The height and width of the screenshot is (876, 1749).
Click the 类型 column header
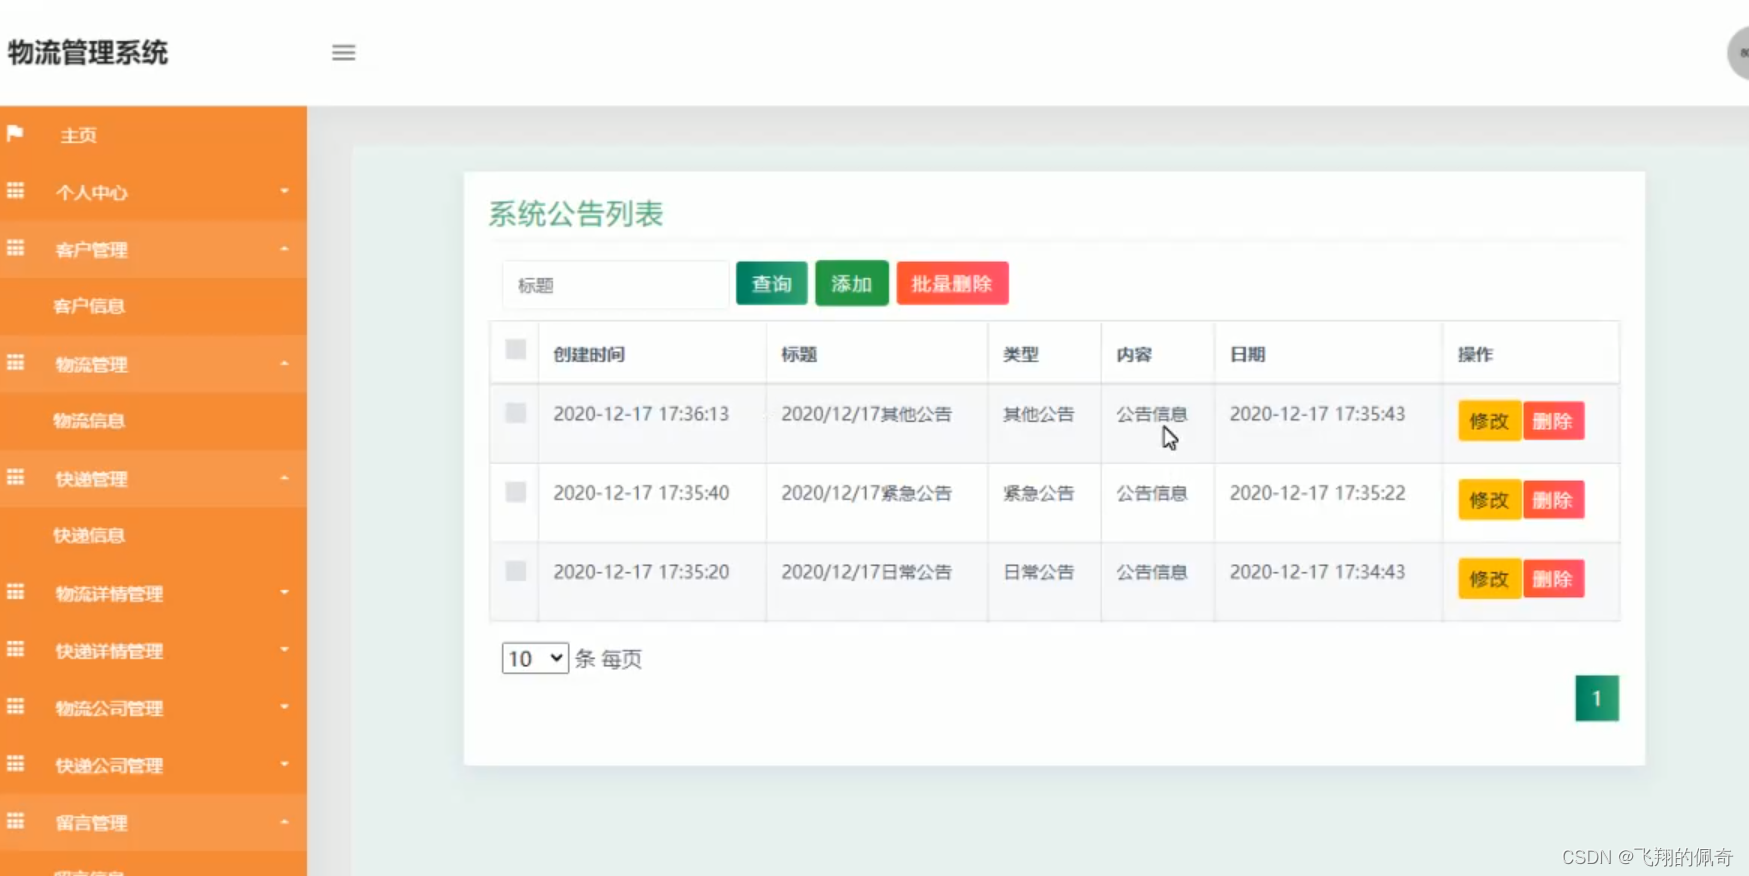[x=1021, y=354]
